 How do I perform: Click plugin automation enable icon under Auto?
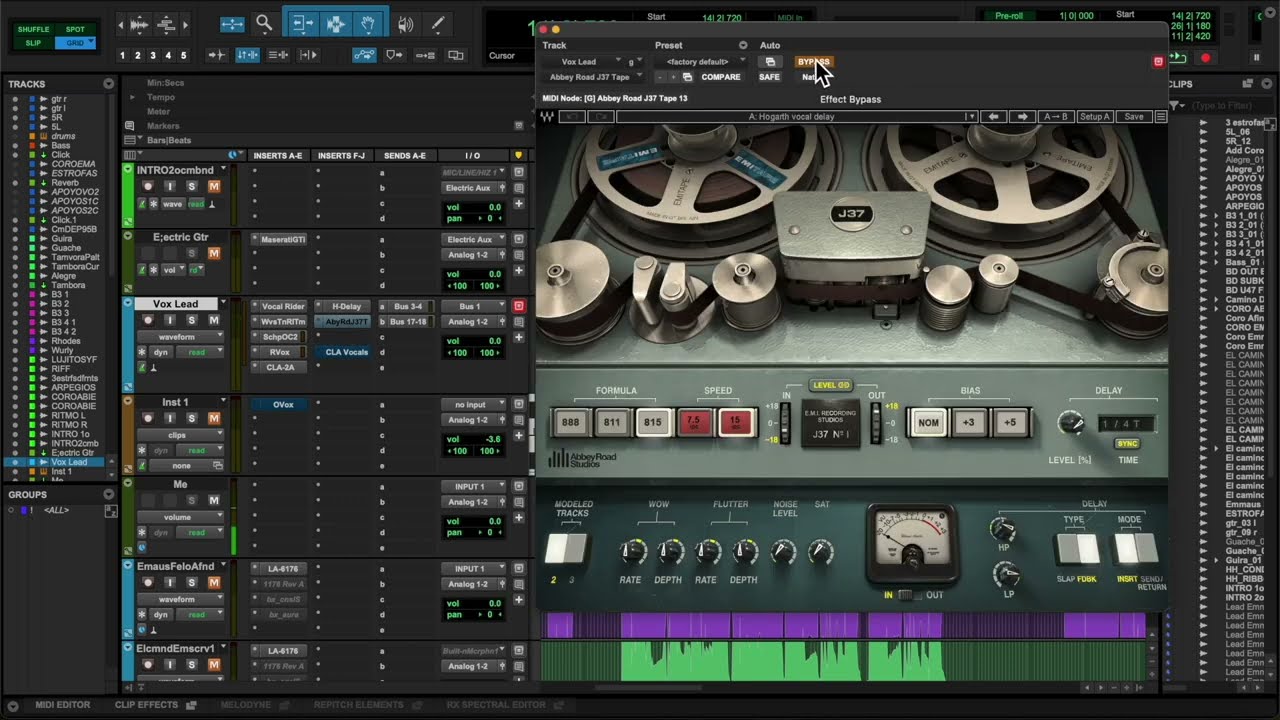770,62
